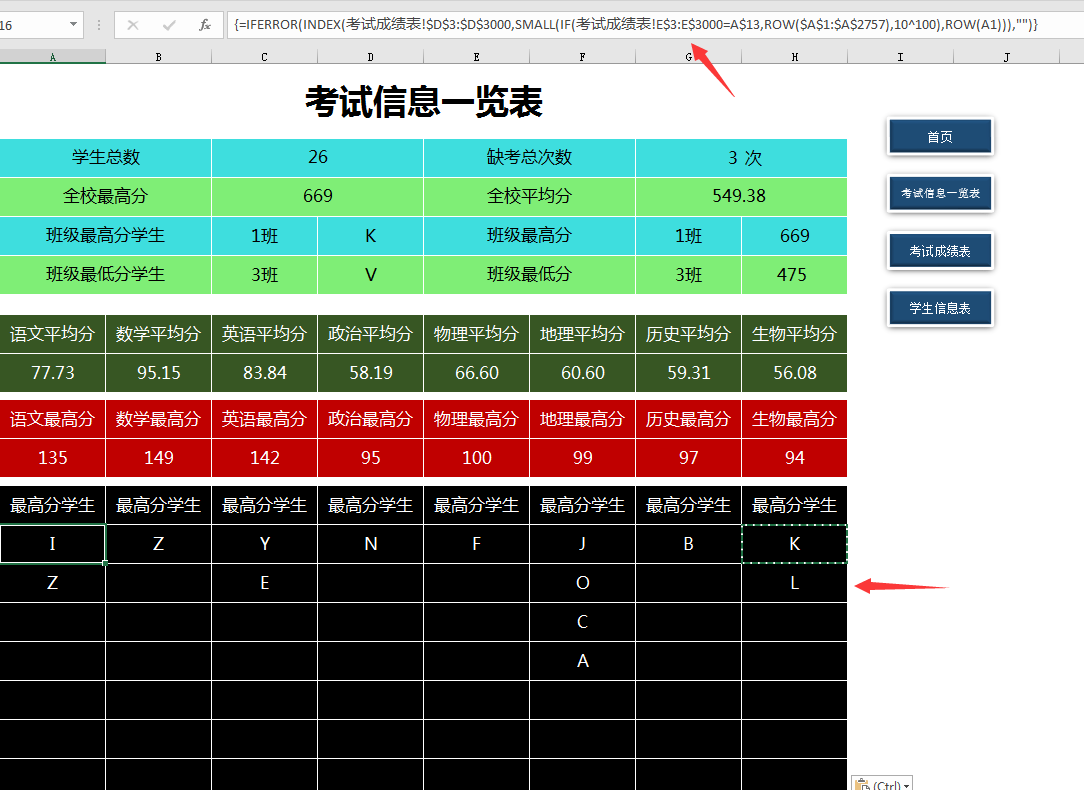This screenshot has width=1084, height=790.
Task: Click the physics highest score 100
Action: click(476, 458)
